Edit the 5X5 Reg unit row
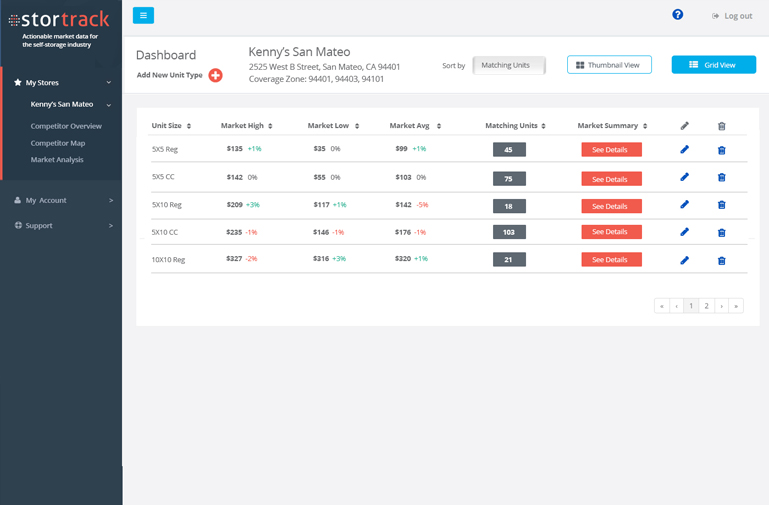The height and width of the screenshot is (505, 769). [684, 150]
